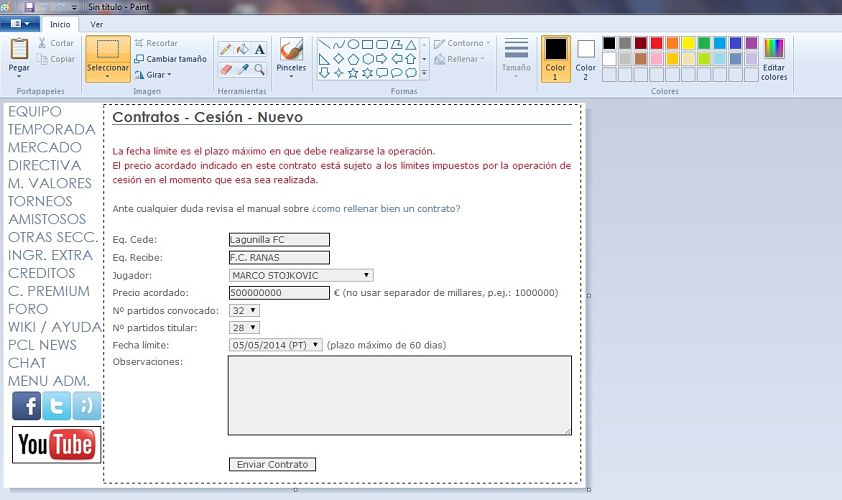The width and height of the screenshot is (842, 500).
Task: Select the Fill with color bucket tool
Action: click(x=243, y=49)
